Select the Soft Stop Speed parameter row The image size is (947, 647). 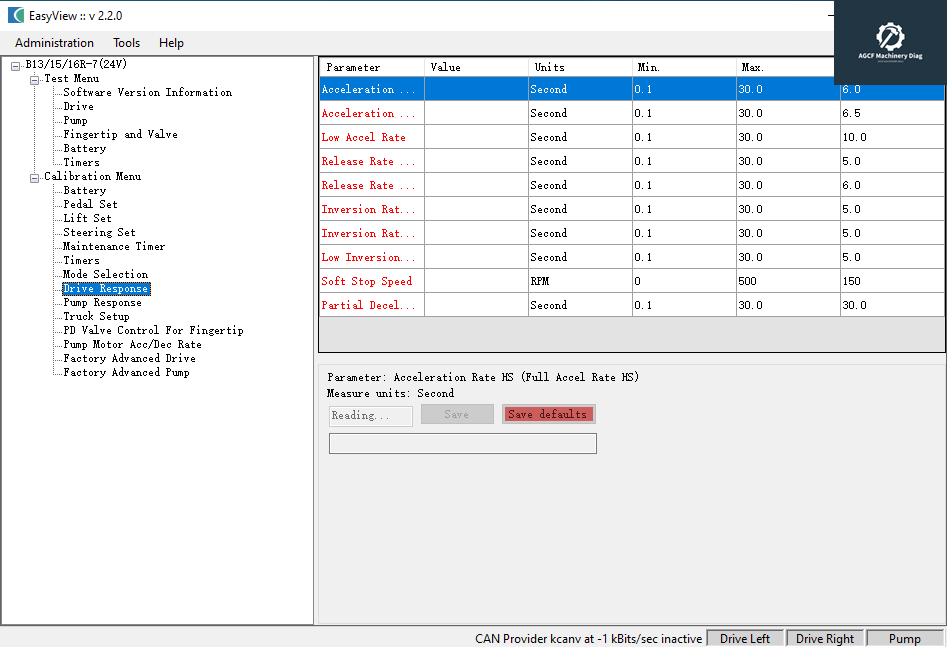[367, 282]
